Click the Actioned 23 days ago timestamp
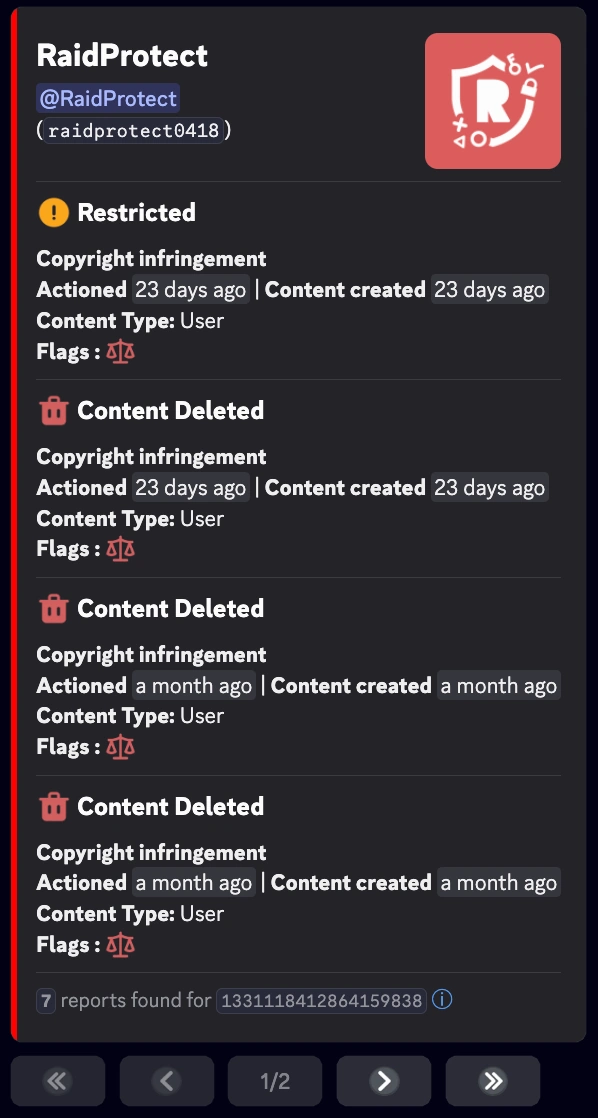Screen dimensions: 598x1118 click(191, 289)
